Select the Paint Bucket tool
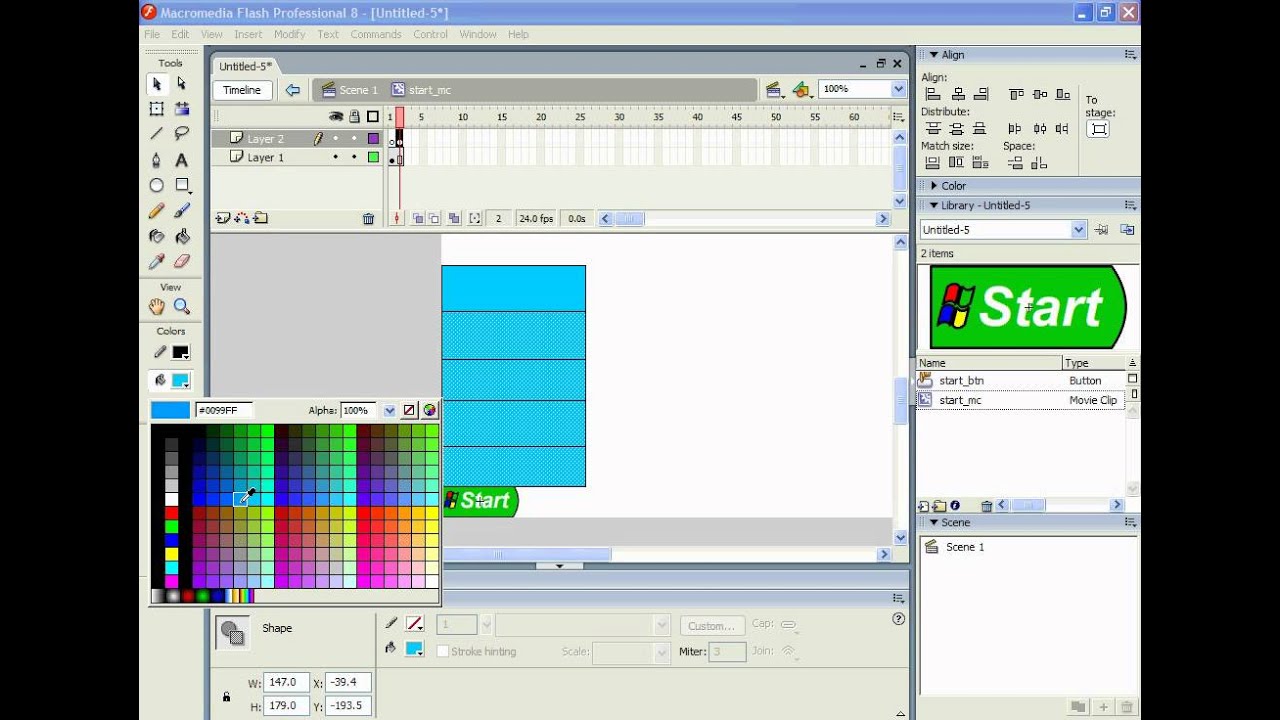Viewport: 1280px width, 720px height. [182, 237]
